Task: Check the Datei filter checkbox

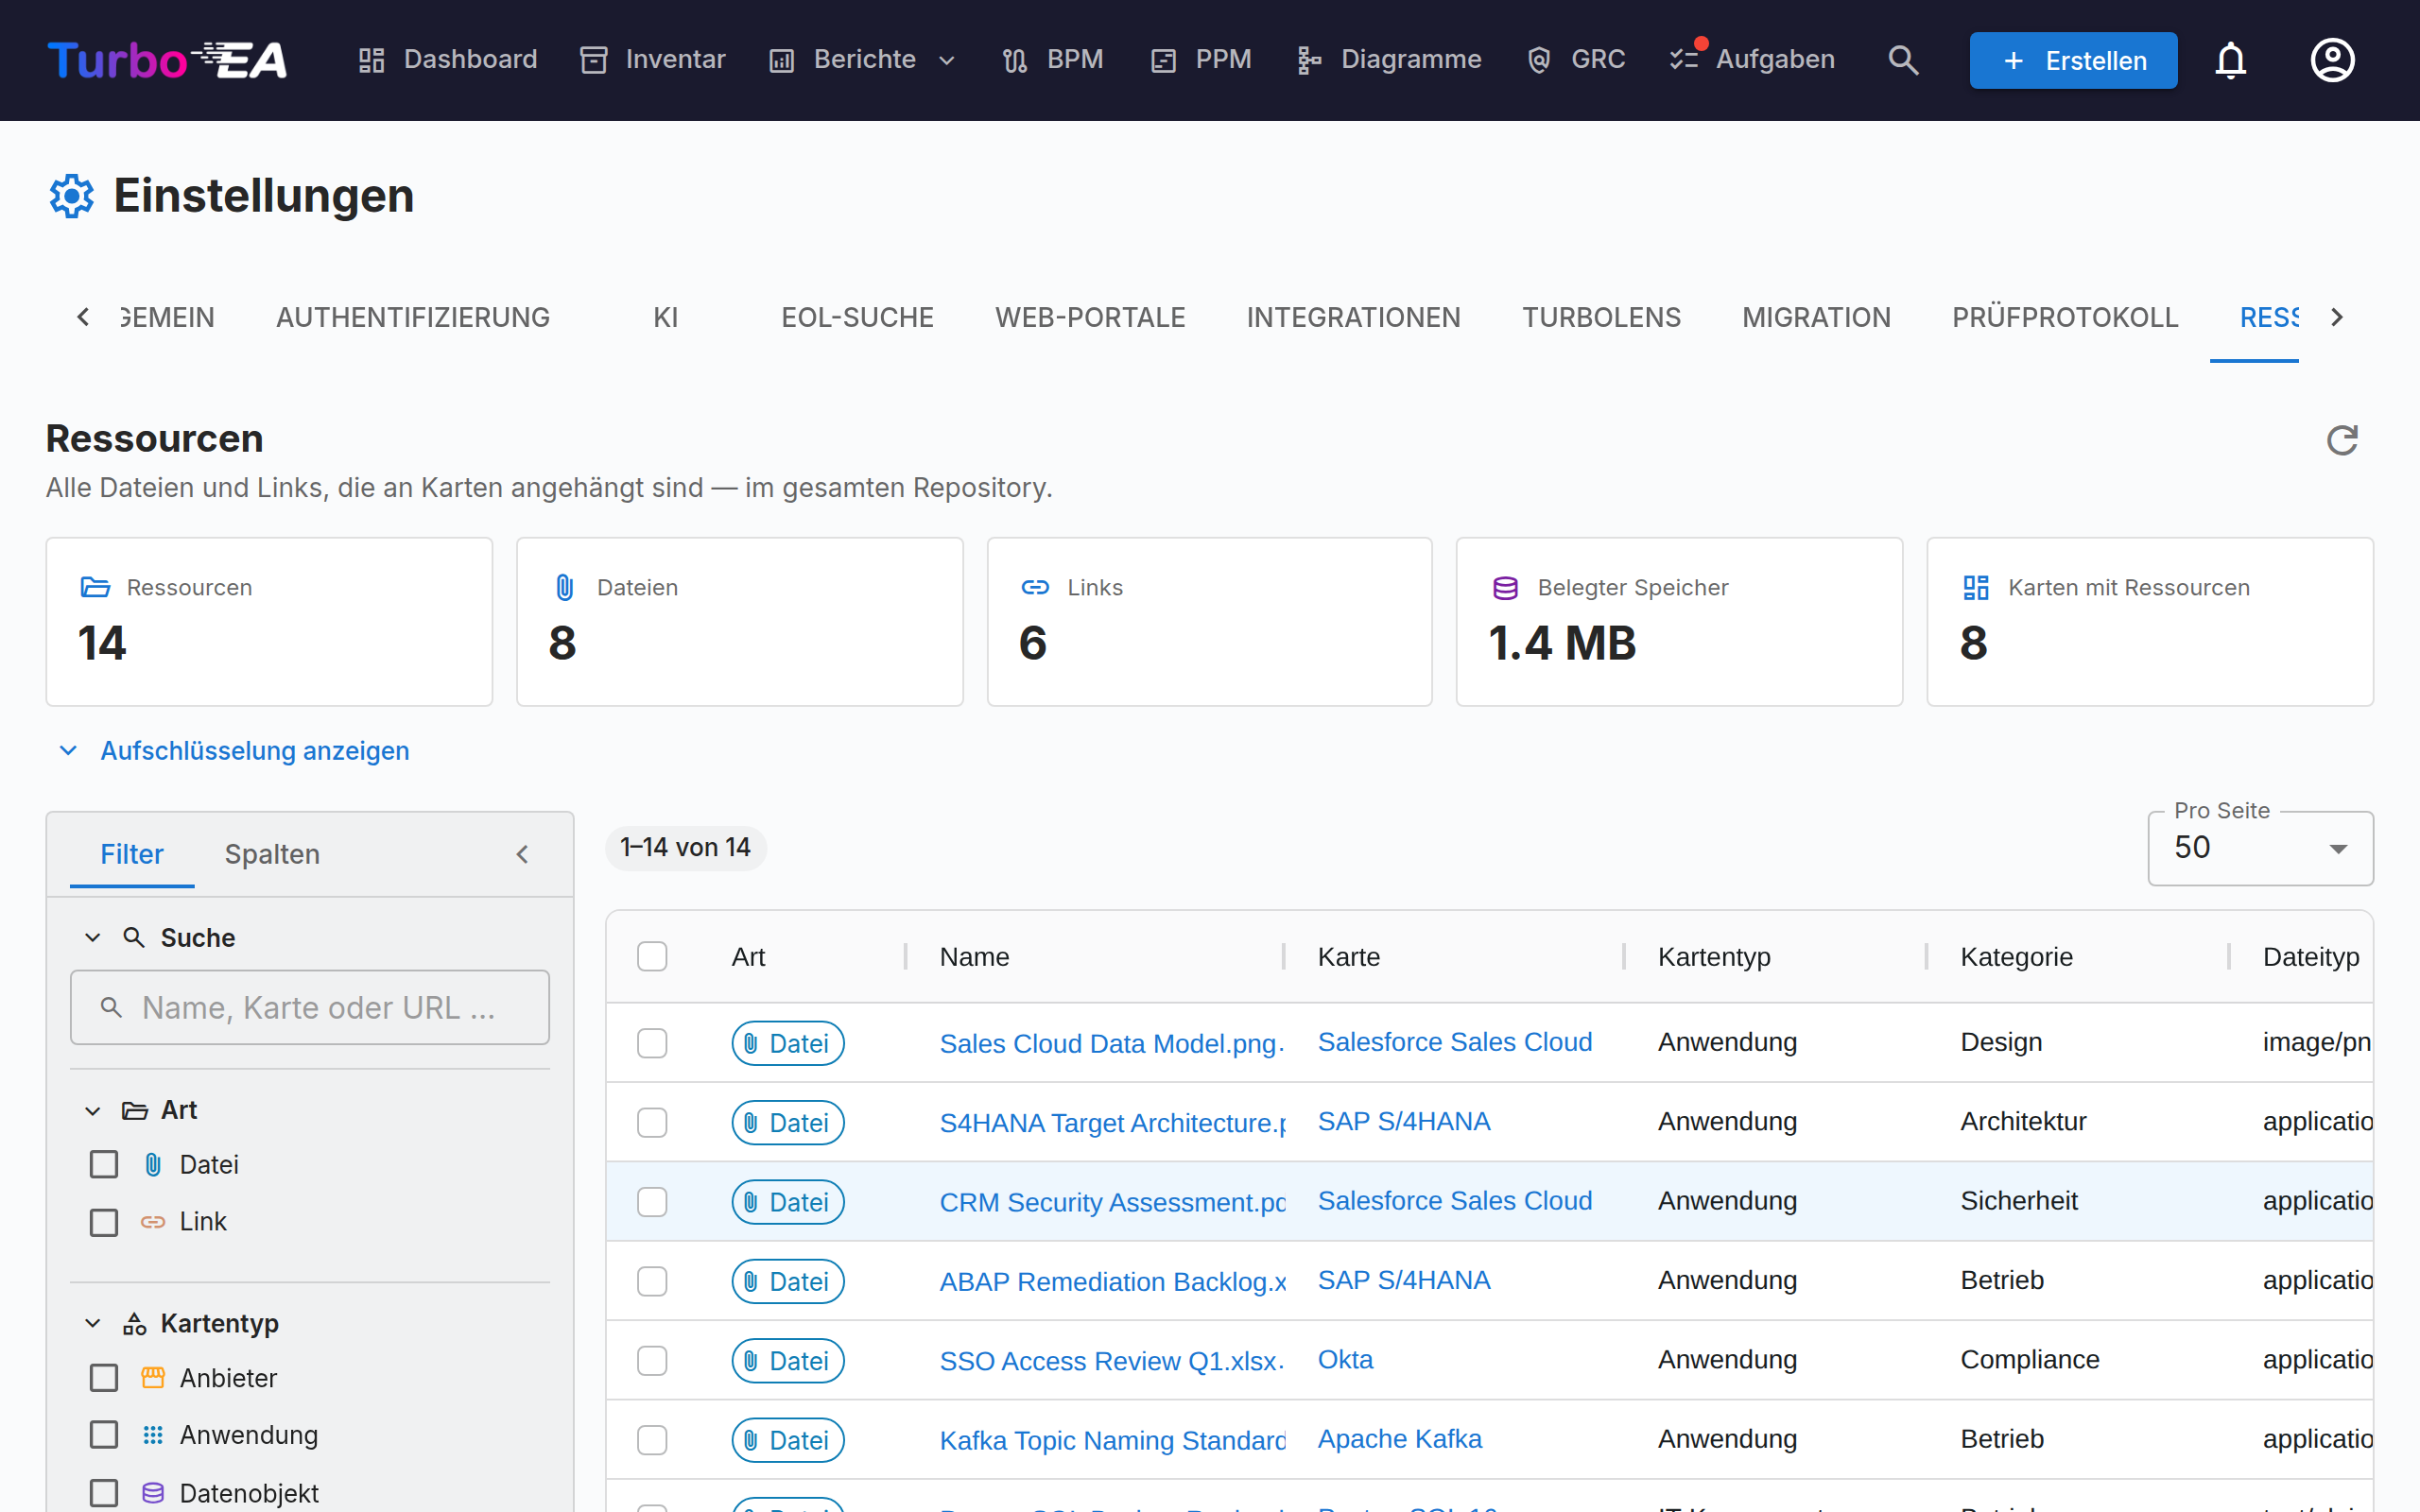Action: coord(104,1164)
